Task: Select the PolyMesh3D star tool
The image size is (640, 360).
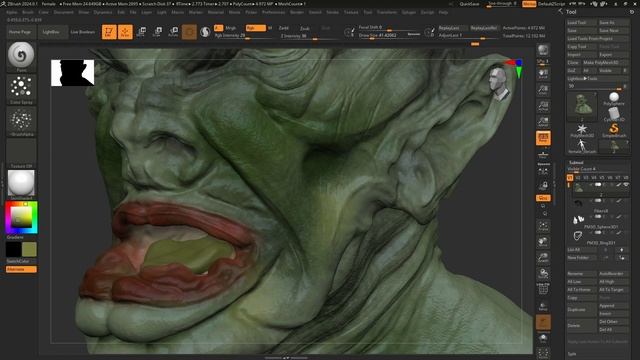Action: point(582,130)
